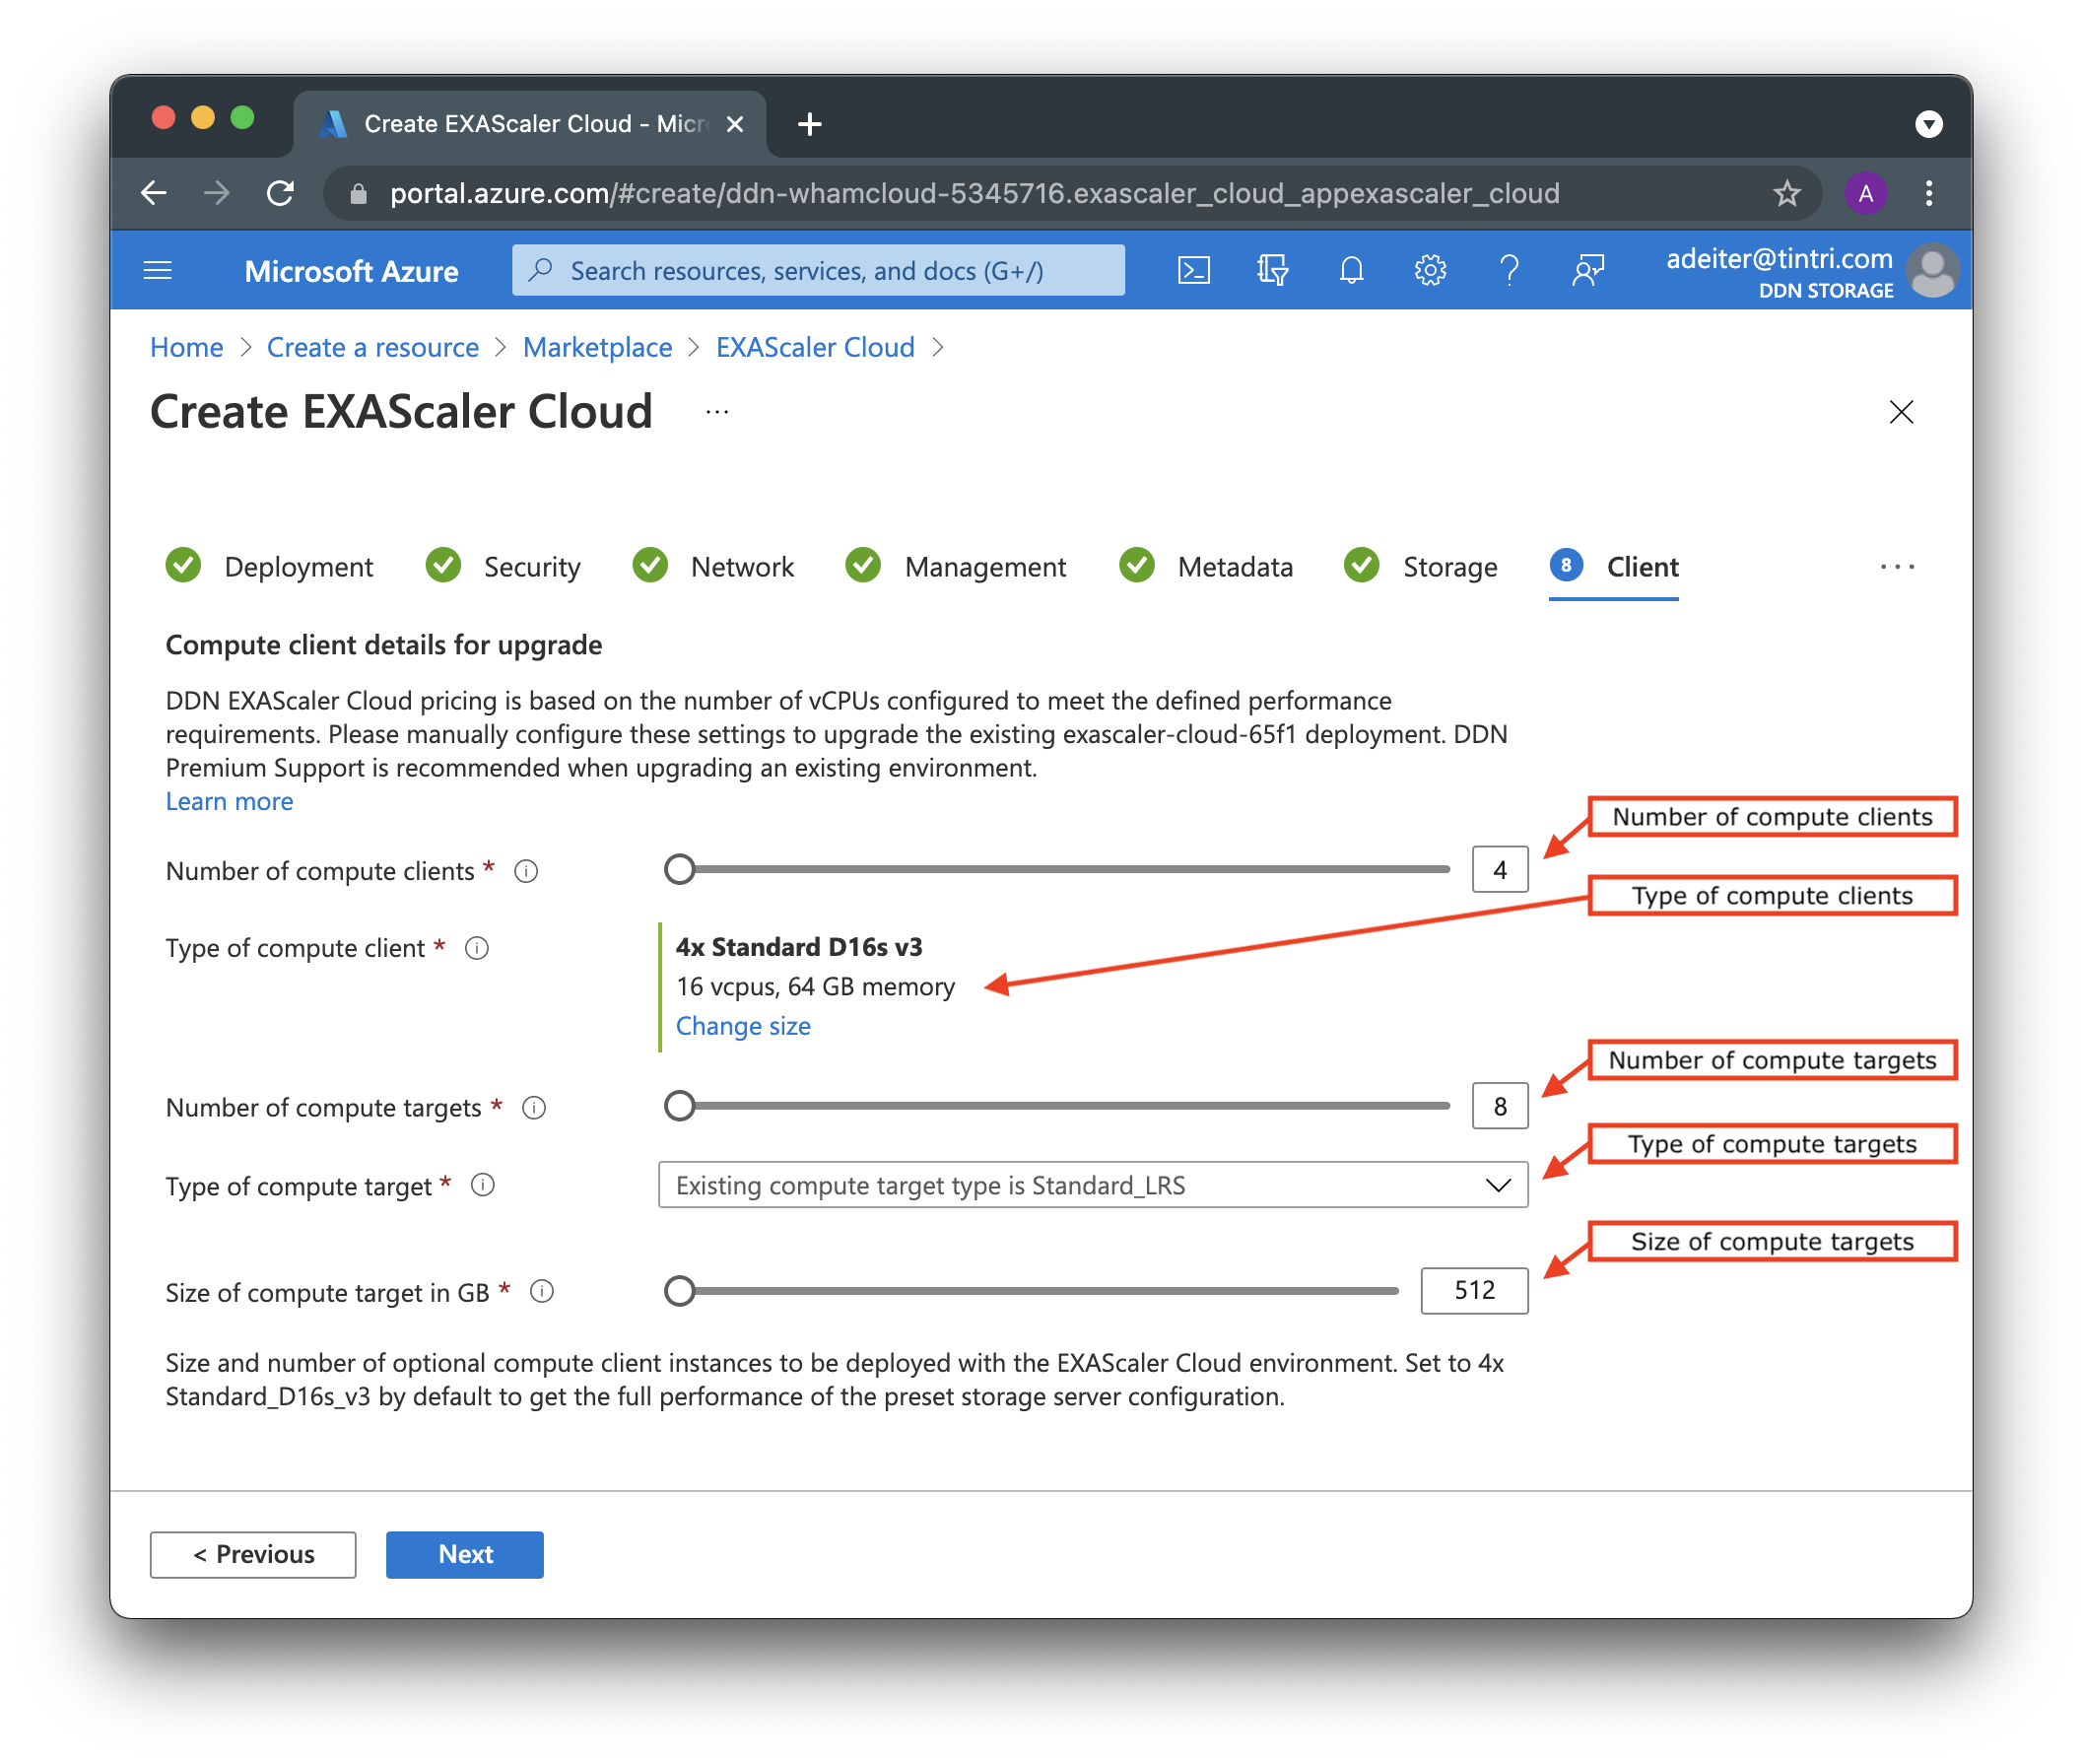Screen dimensions: 2083x1764
Task: Bookmark this page with the star icon
Action: click(x=1786, y=193)
